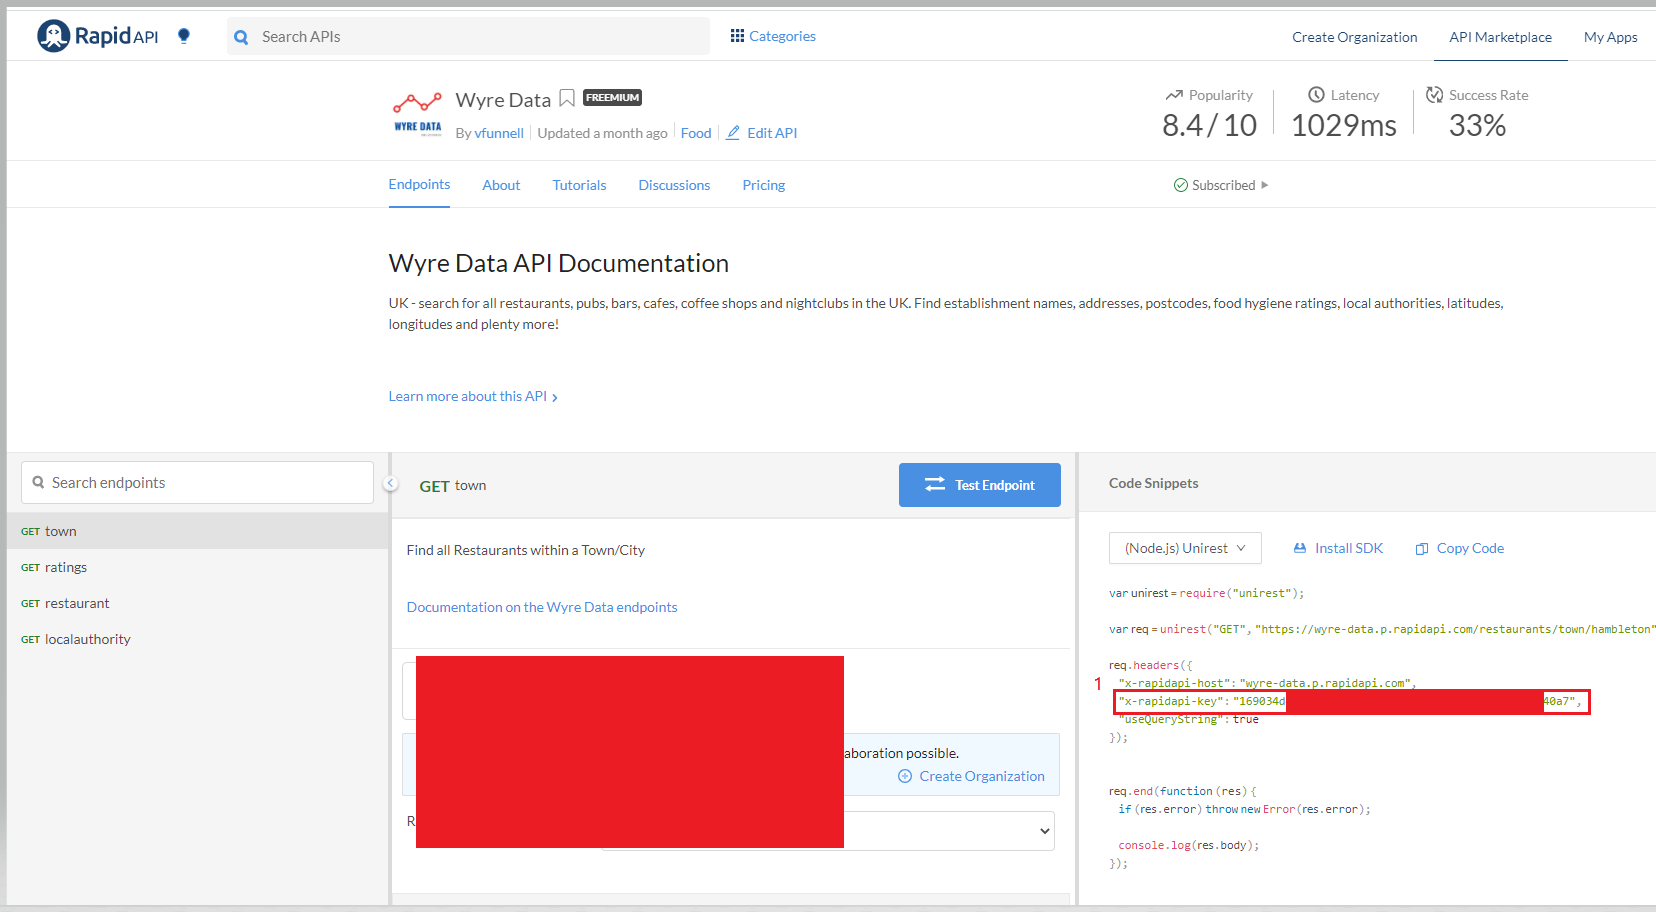Click the Updated a month ago text

point(602,133)
